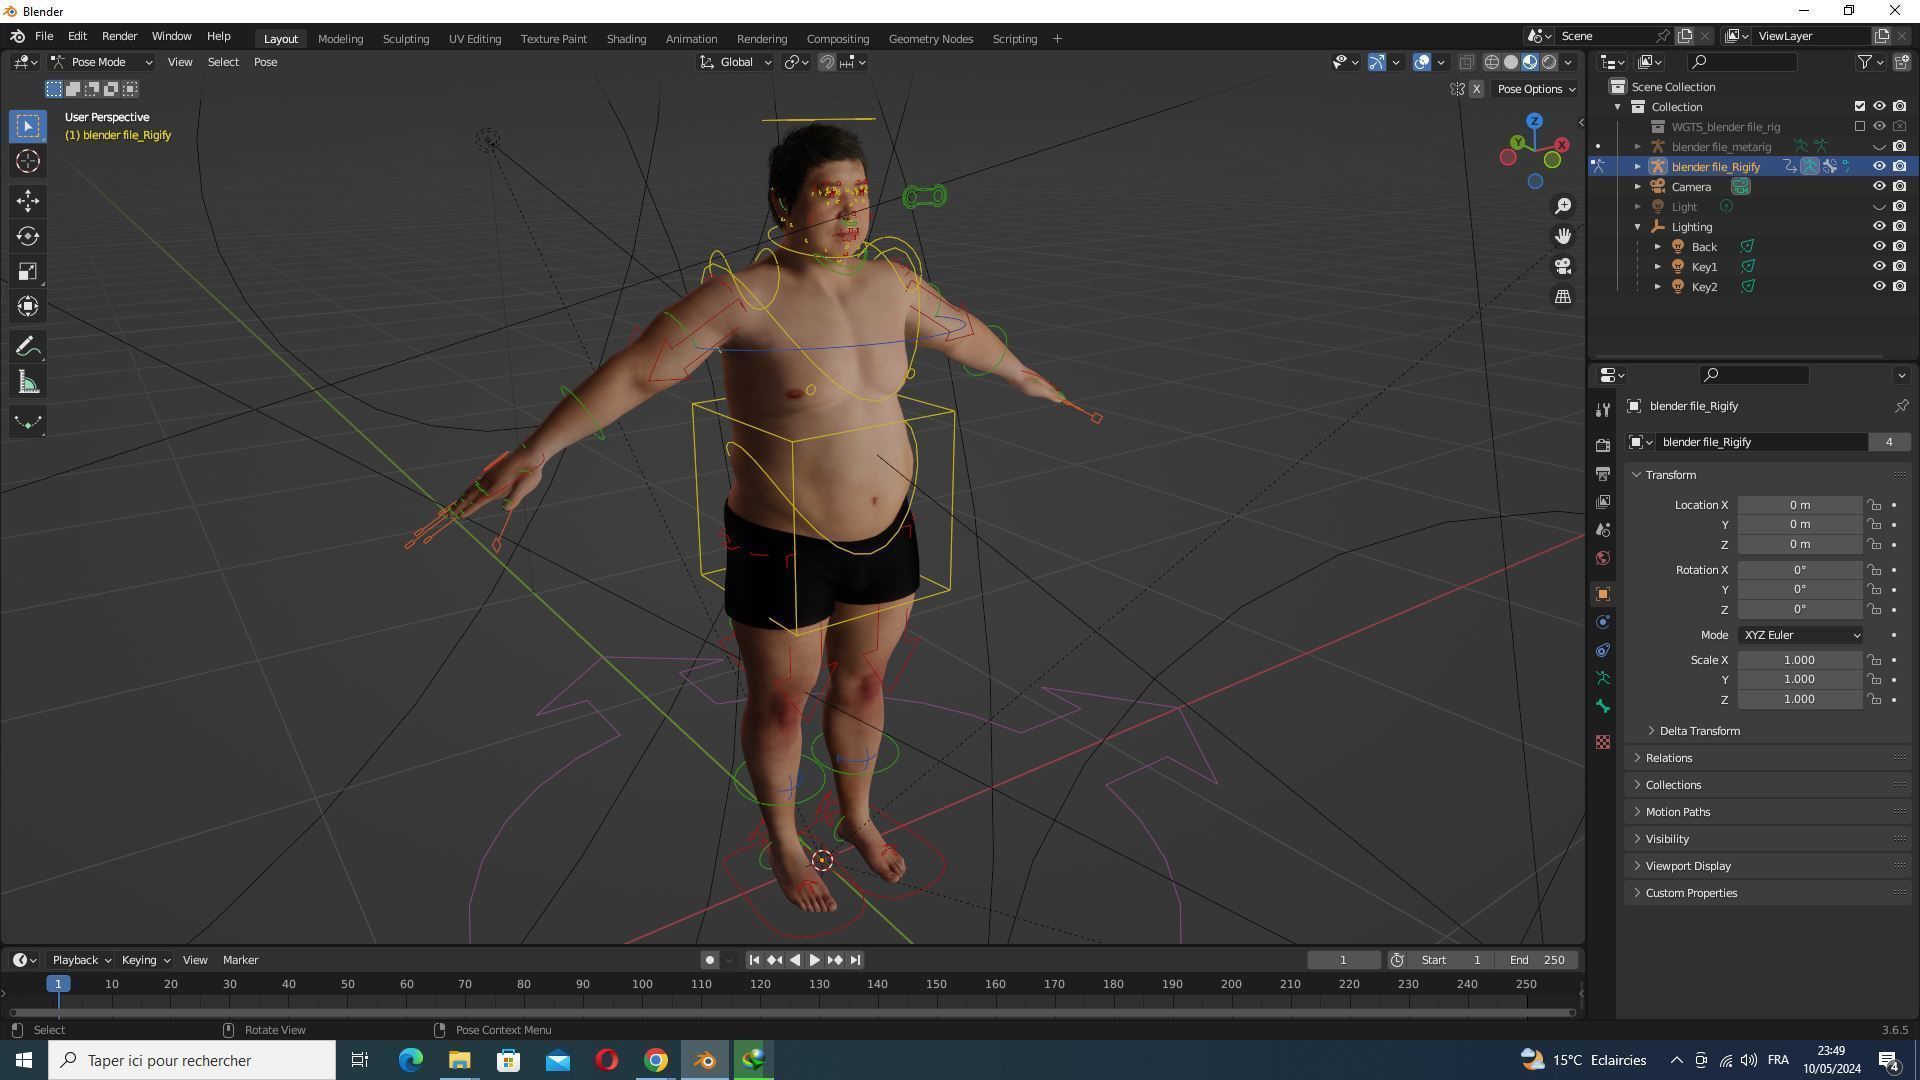Select the Breakdowner pose tool
Viewport: 1920px width, 1080px height.
click(x=28, y=422)
